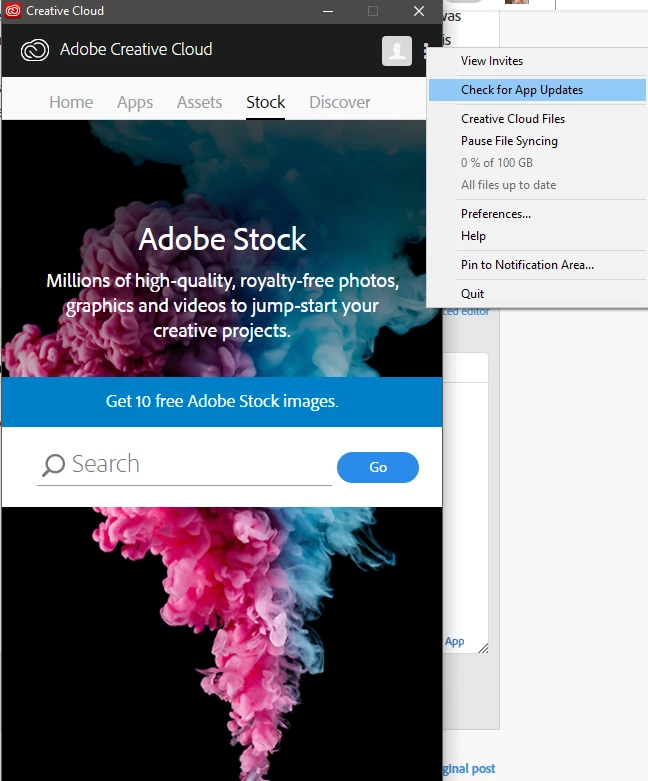
Task: Open Creative Cloud Files menu entry
Action: pyautogui.click(x=537, y=119)
